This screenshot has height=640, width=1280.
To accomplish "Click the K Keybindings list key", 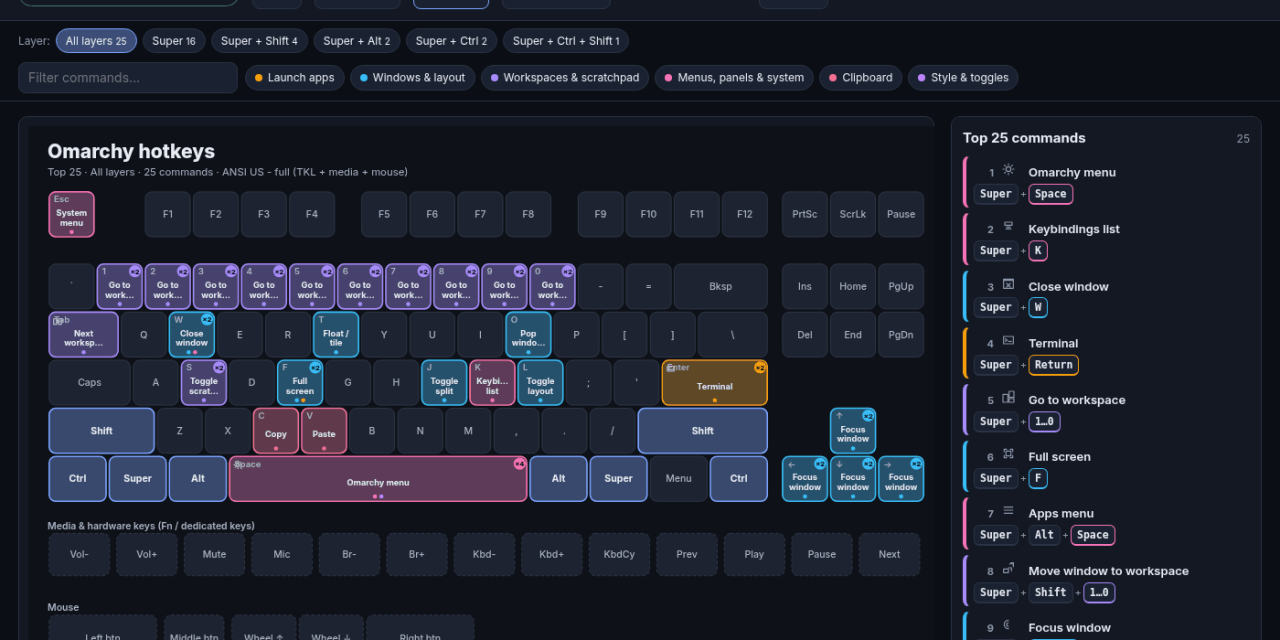I will pyautogui.click(x=492, y=383).
